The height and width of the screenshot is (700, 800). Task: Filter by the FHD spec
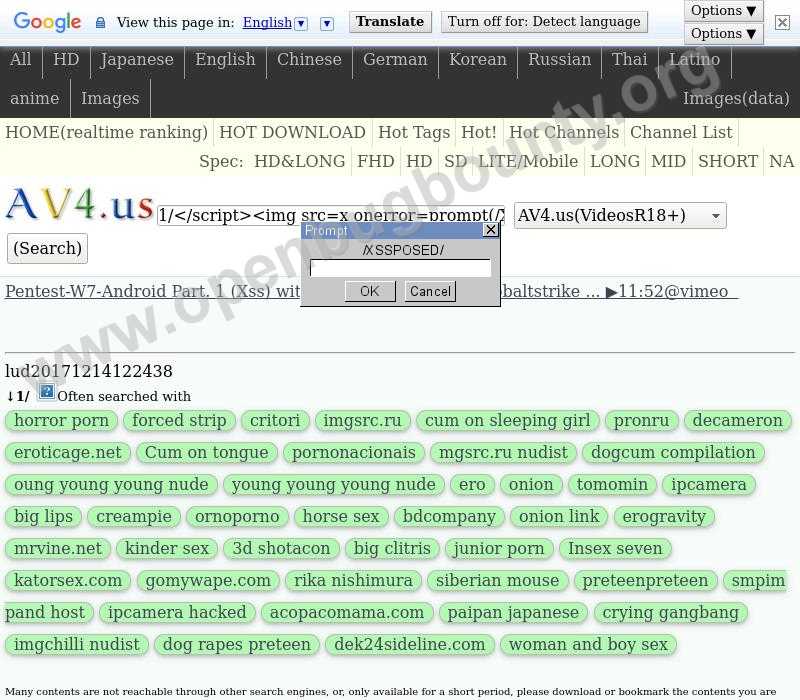click(376, 162)
